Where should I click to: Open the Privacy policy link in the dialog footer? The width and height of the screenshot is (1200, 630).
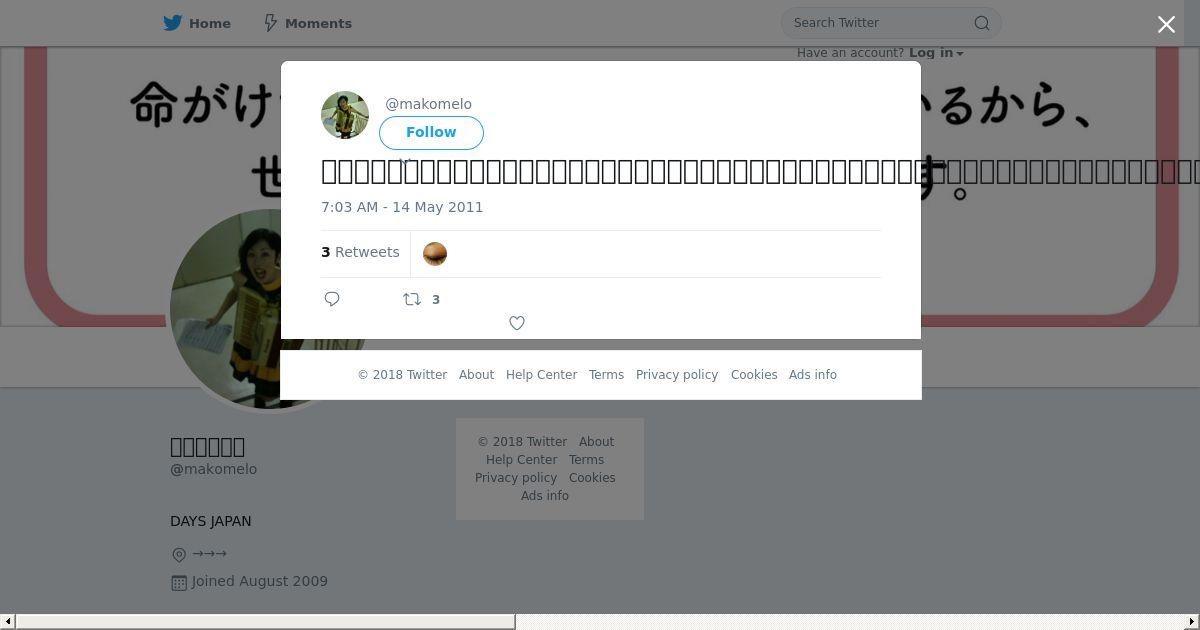click(677, 375)
